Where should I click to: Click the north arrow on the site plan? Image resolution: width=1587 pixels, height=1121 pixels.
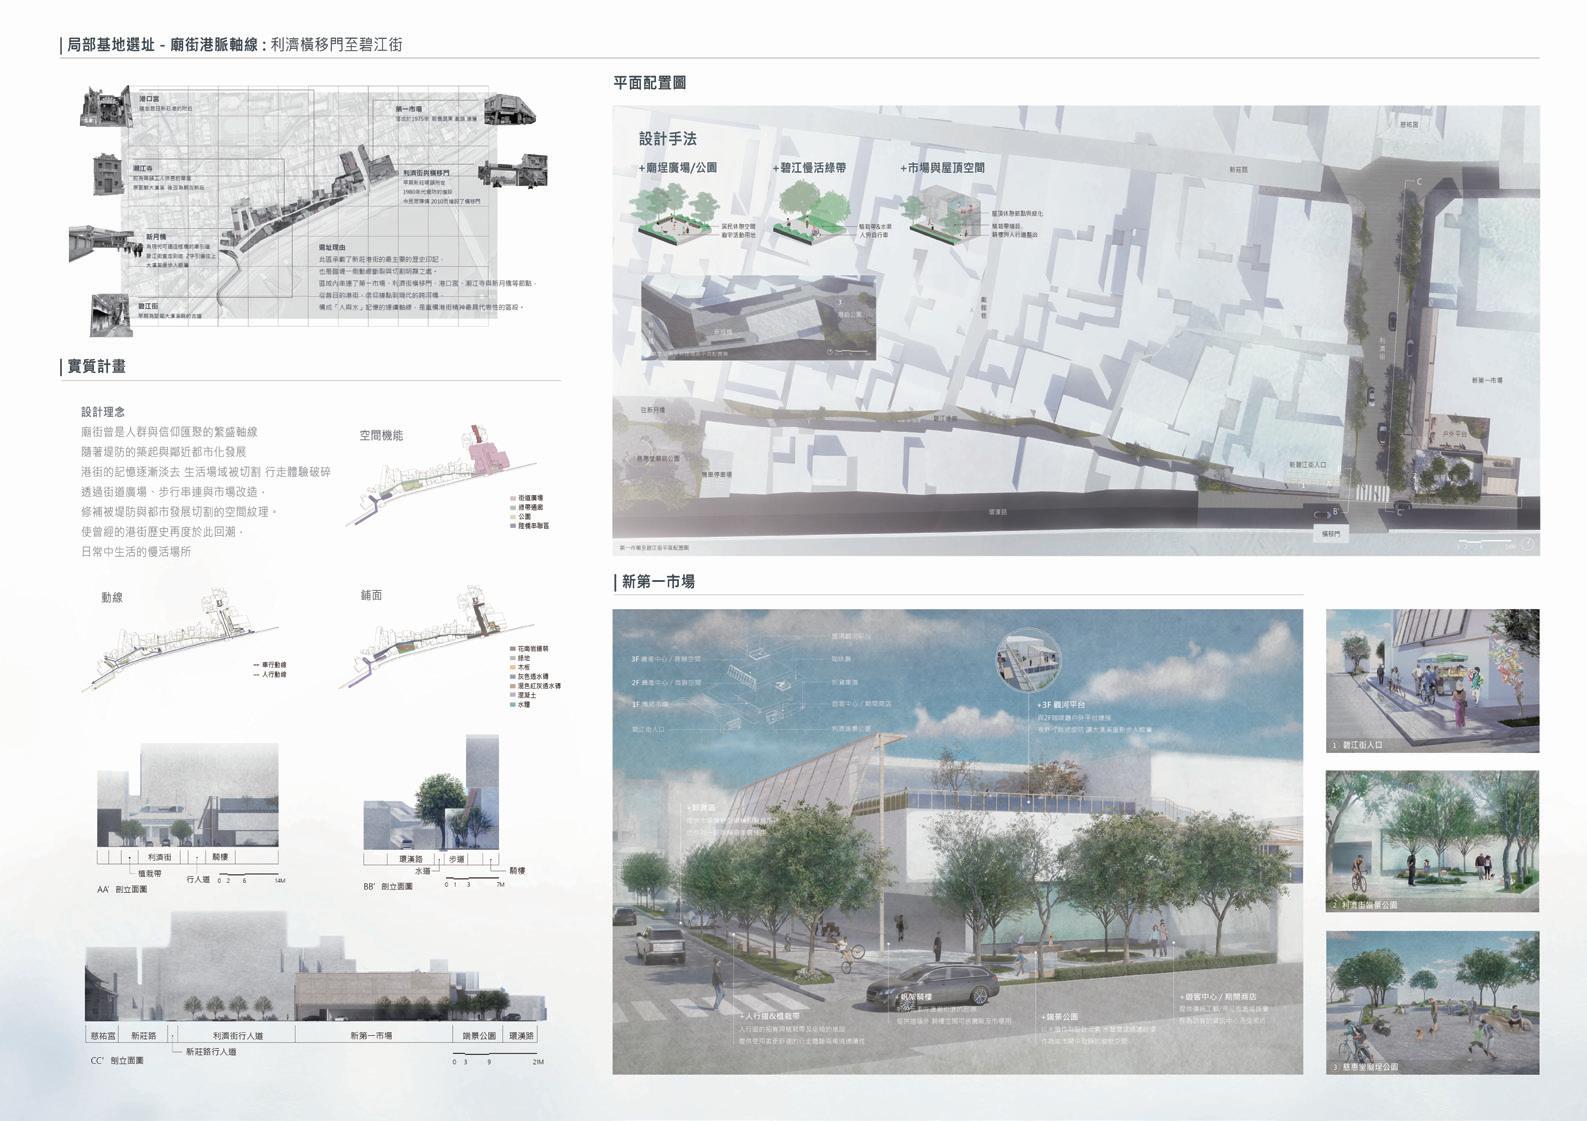tap(1527, 544)
